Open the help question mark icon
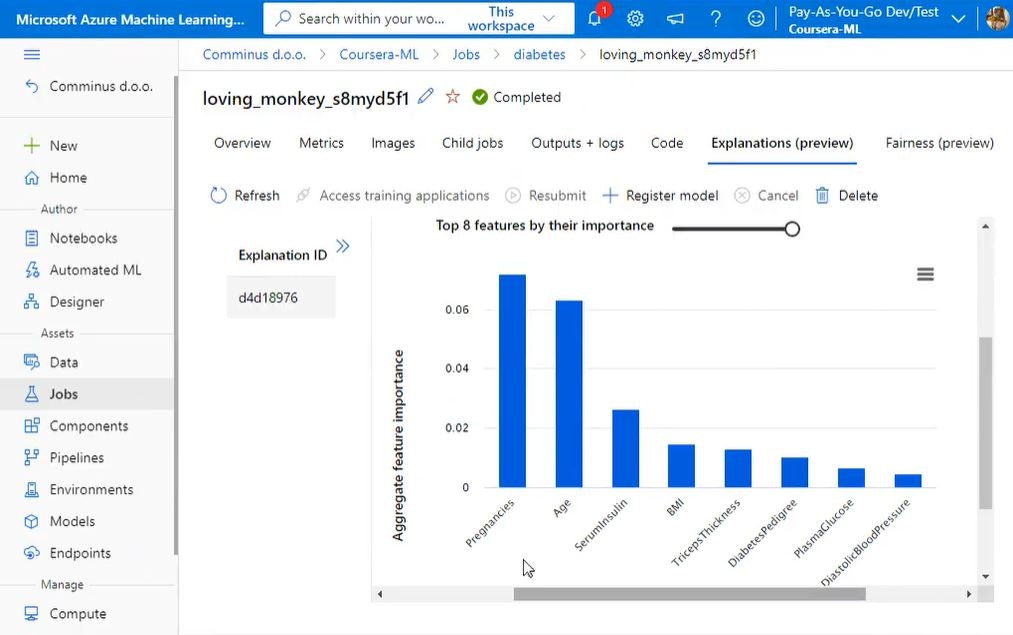 click(716, 19)
